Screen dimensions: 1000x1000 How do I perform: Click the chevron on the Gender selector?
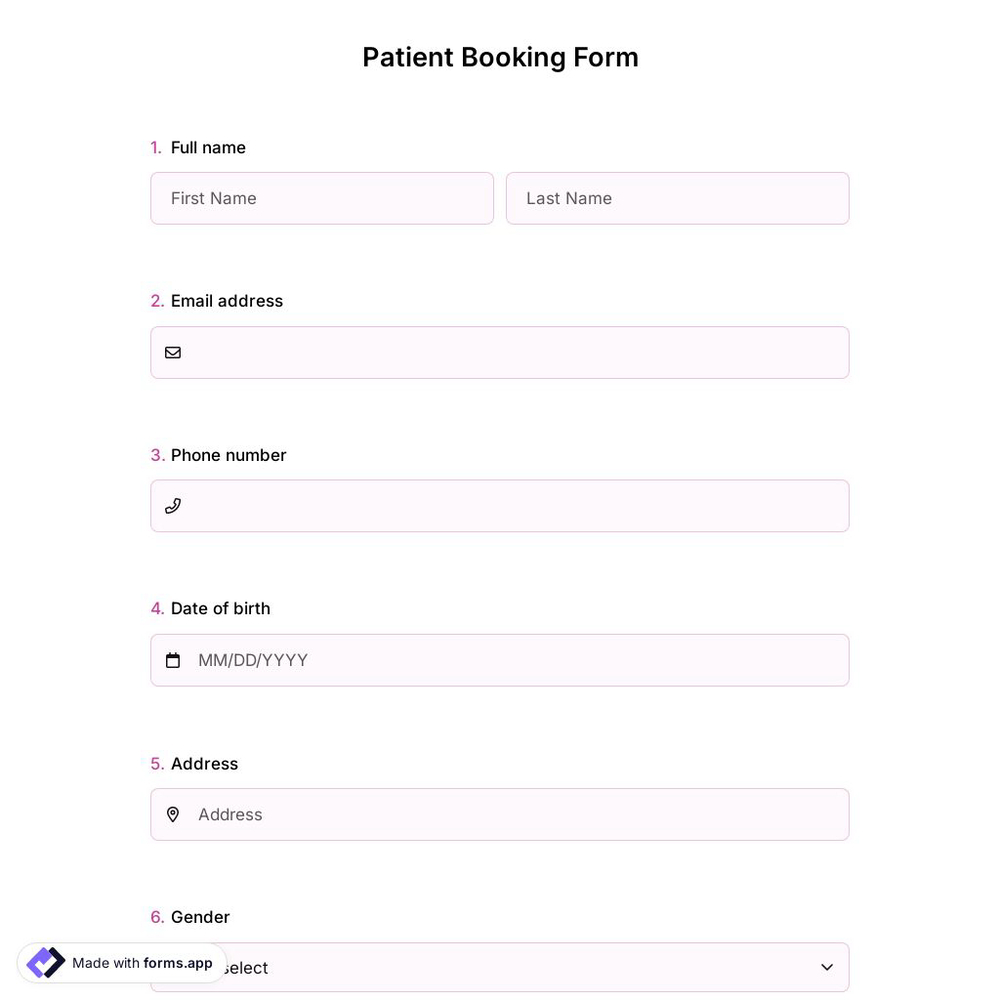(x=827, y=967)
